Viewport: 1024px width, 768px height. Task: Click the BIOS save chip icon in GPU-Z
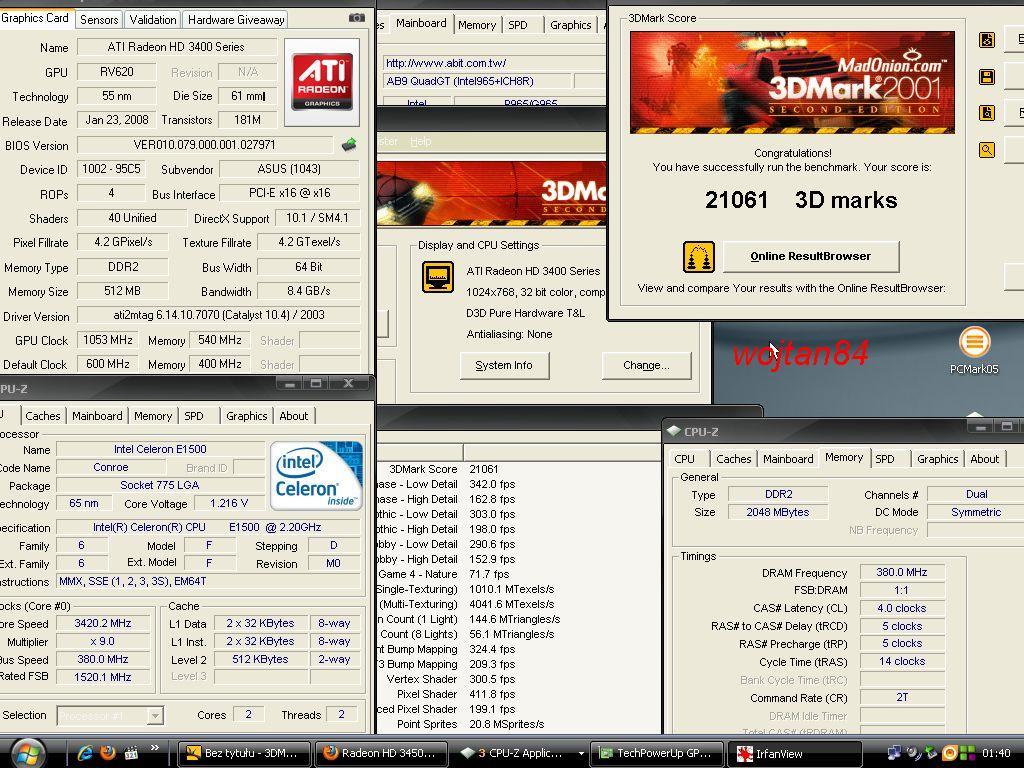[349, 144]
